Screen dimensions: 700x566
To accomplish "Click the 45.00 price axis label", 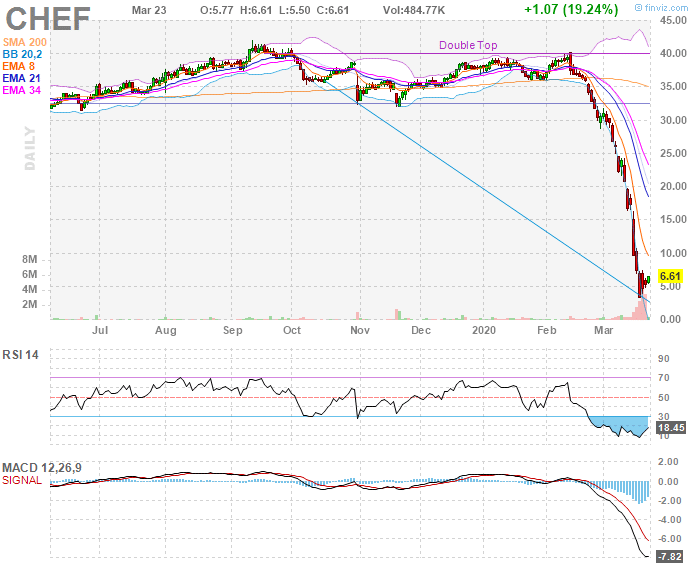I will (673, 21).
